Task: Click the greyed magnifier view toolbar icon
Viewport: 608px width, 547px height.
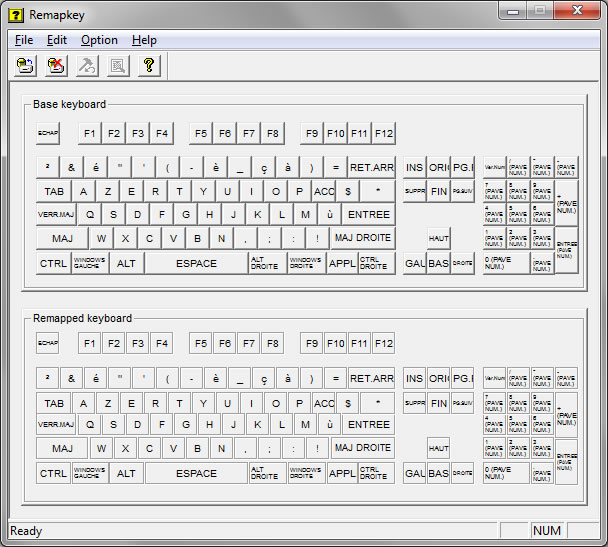Action: coord(118,66)
